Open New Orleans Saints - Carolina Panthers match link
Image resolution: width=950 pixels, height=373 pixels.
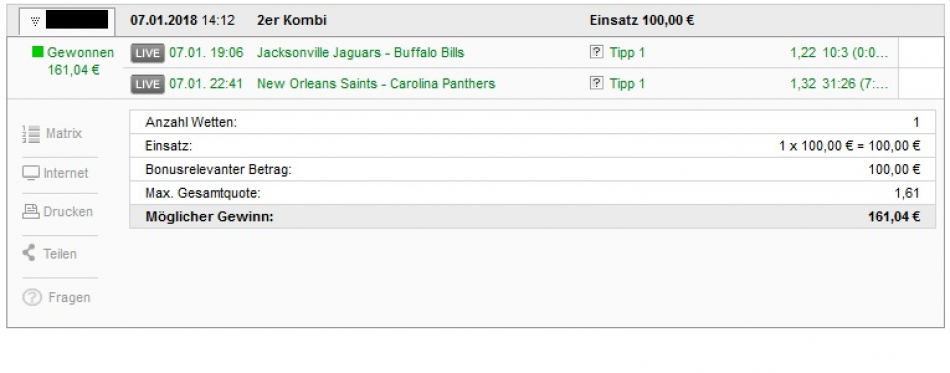376,84
